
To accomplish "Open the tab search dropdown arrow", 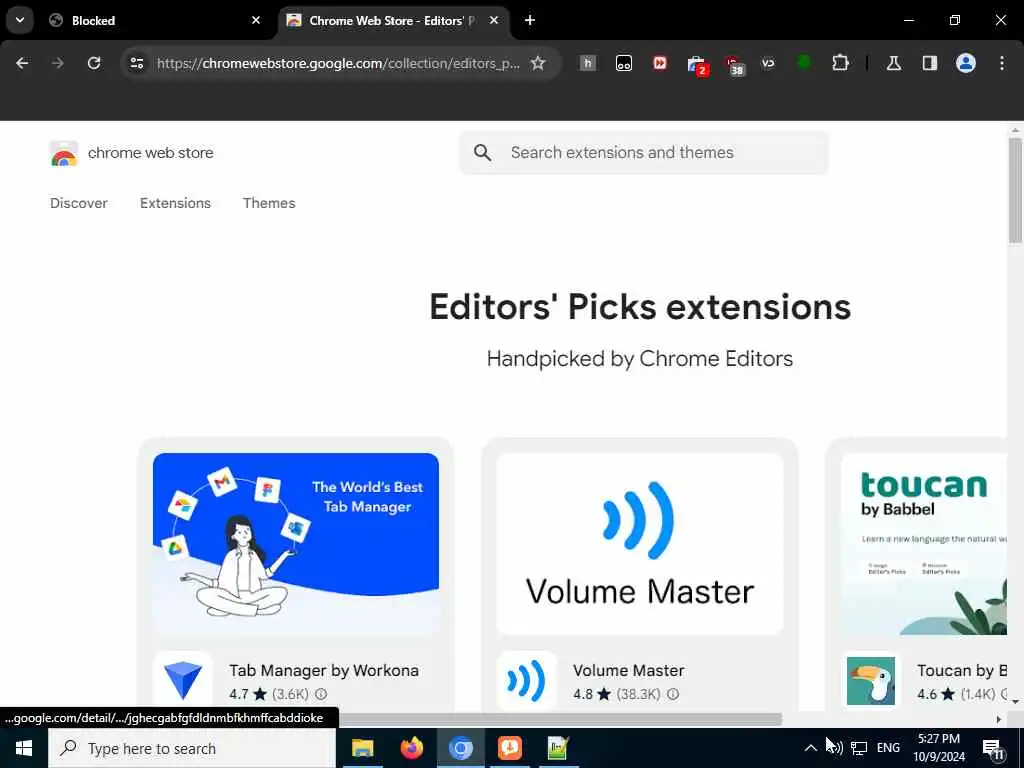I will [x=20, y=20].
